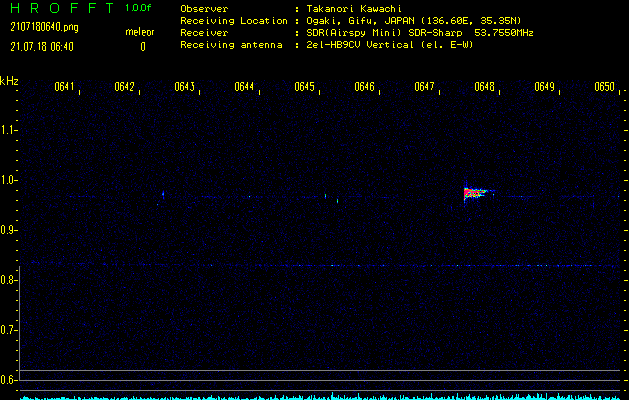Click the location text Ogaki, Gifu, JAPAN
This screenshot has height=400, width=629.
(360, 21)
